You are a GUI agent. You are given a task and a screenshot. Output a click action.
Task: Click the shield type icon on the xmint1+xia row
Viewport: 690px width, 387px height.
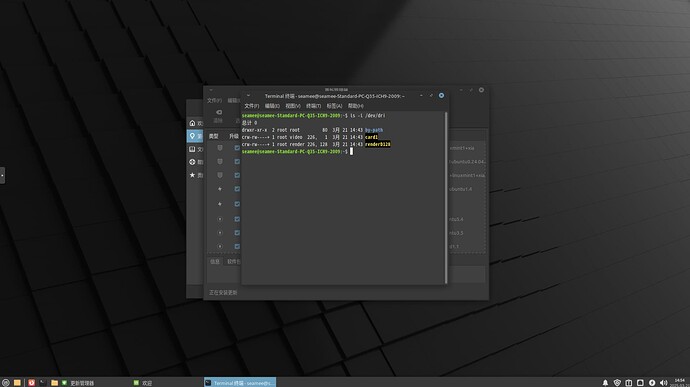coord(220,148)
